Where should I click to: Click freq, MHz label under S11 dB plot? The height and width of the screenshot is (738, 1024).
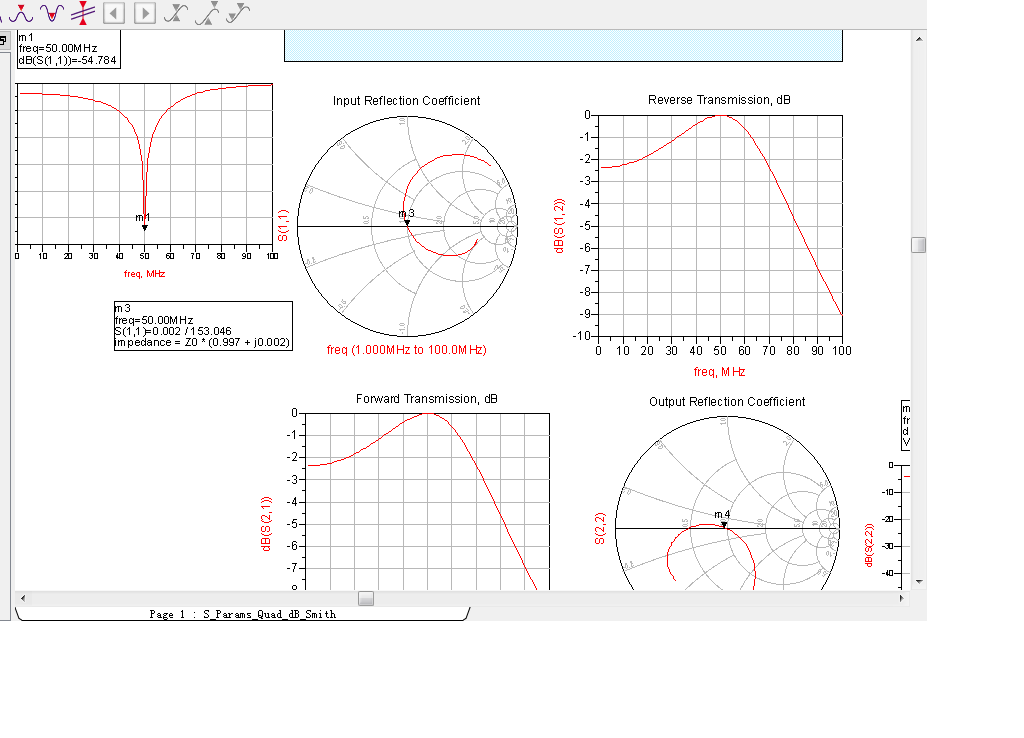pyautogui.click(x=144, y=274)
